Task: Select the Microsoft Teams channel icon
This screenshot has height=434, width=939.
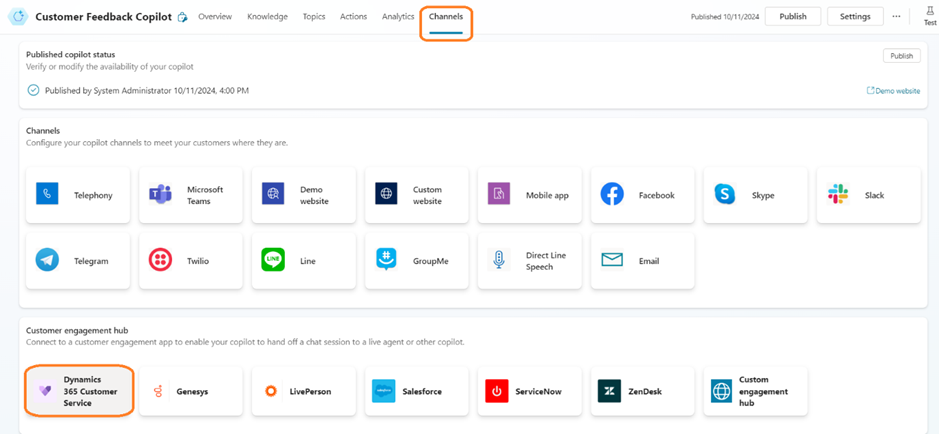Action: (x=160, y=195)
